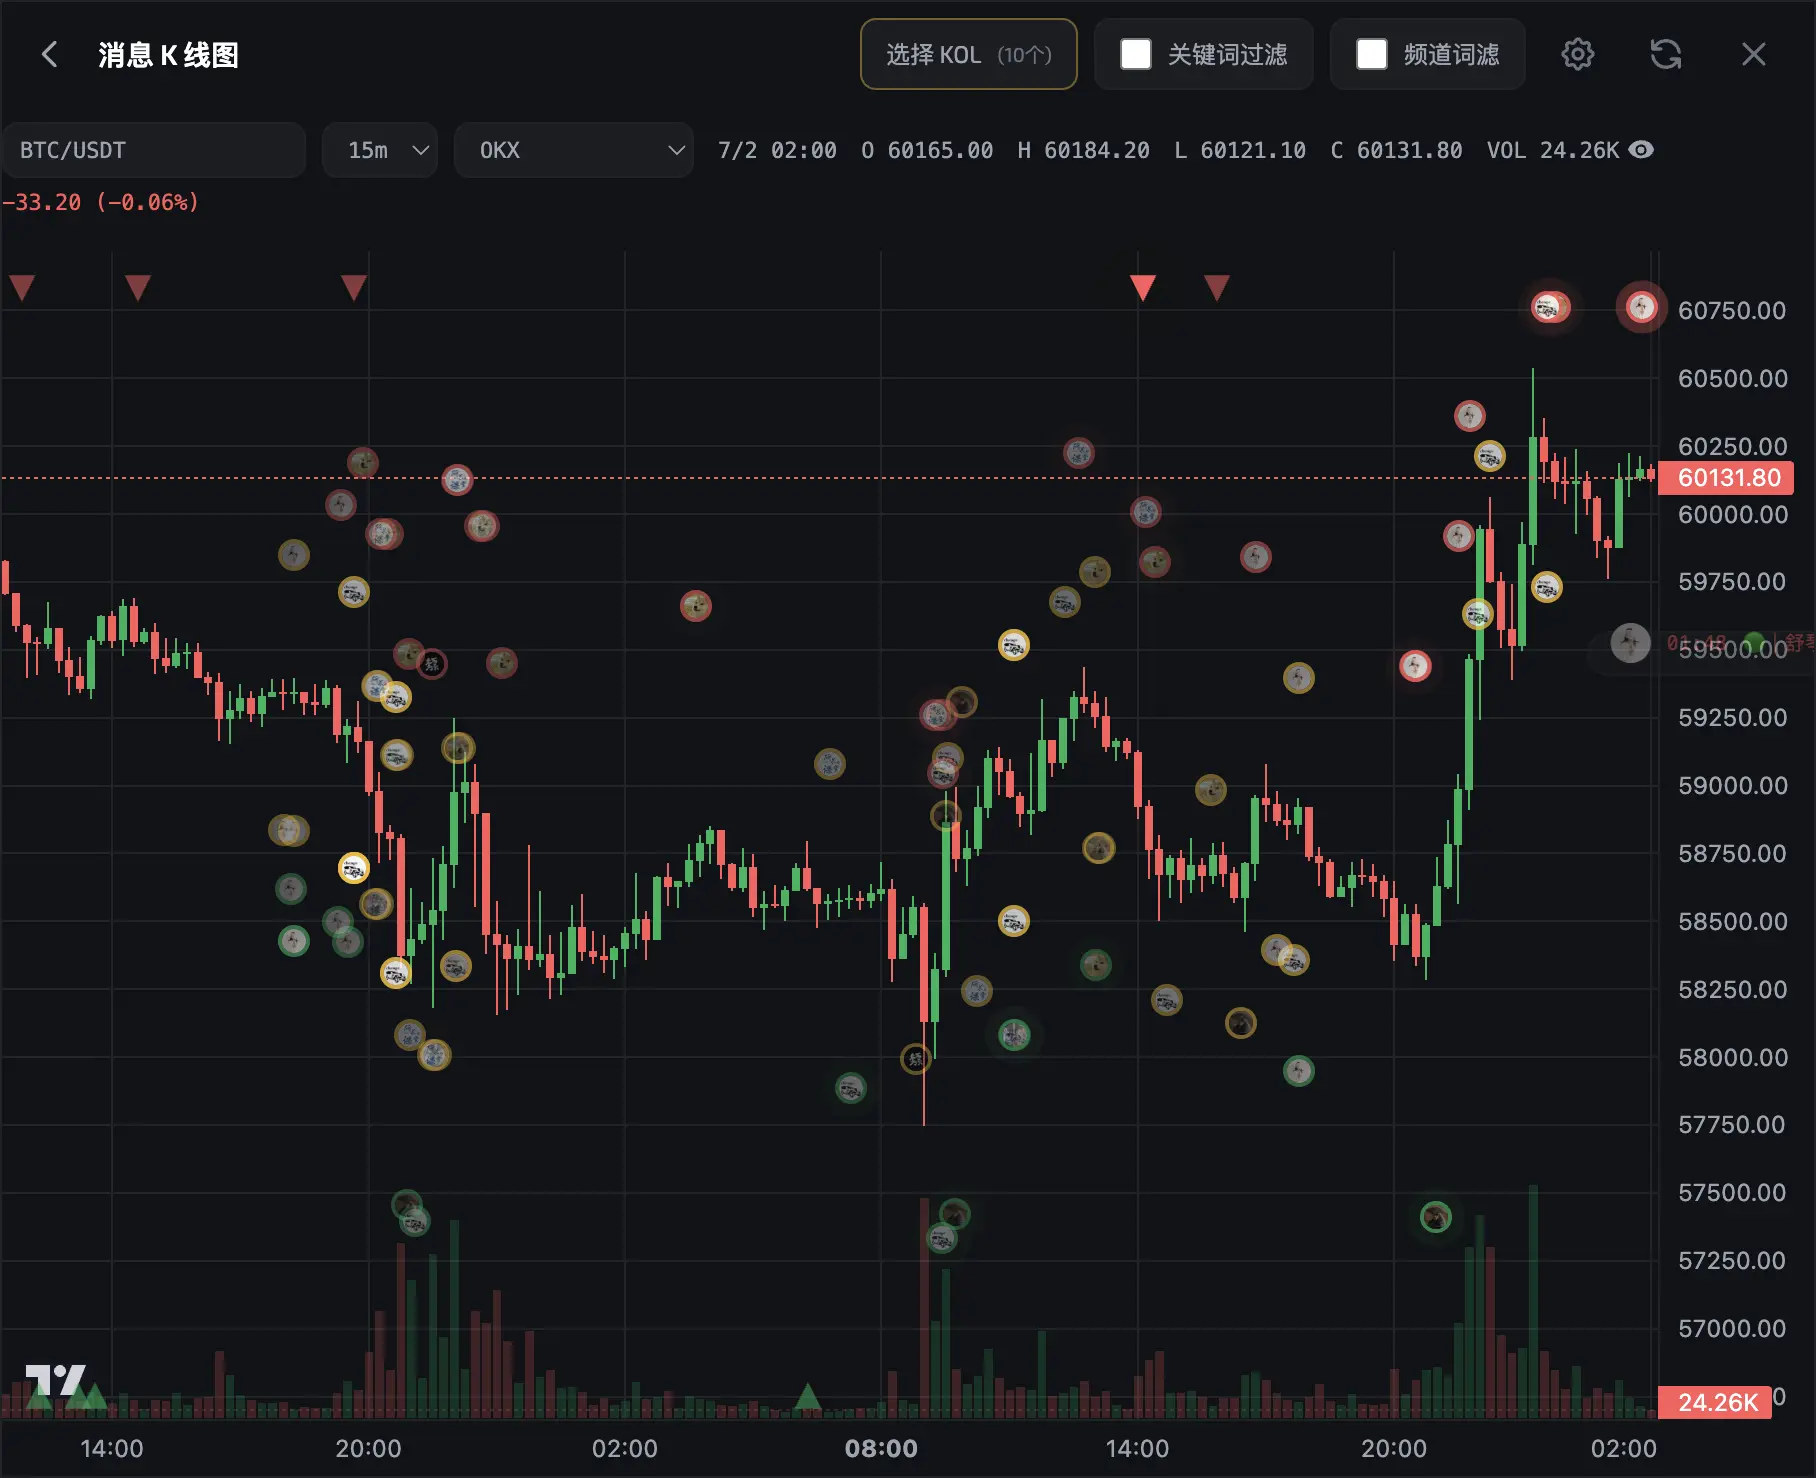Click the red down-triangle marker above 20:00
This screenshot has width=1816, height=1478.
click(x=354, y=288)
